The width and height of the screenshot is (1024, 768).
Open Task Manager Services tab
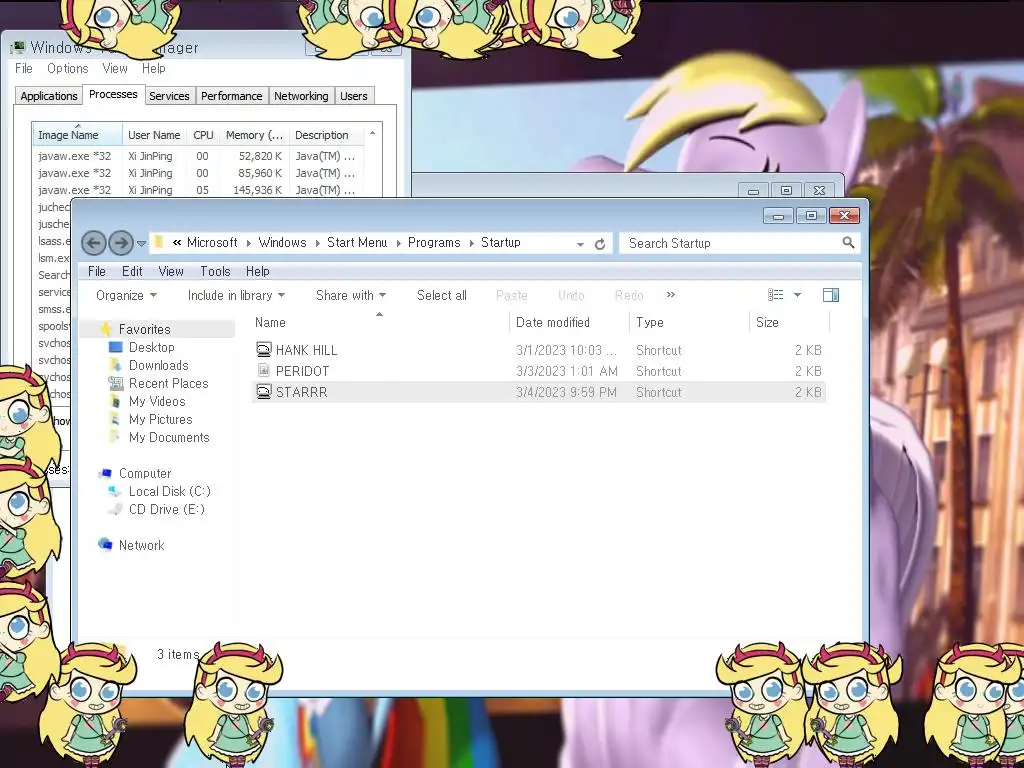click(x=169, y=96)
